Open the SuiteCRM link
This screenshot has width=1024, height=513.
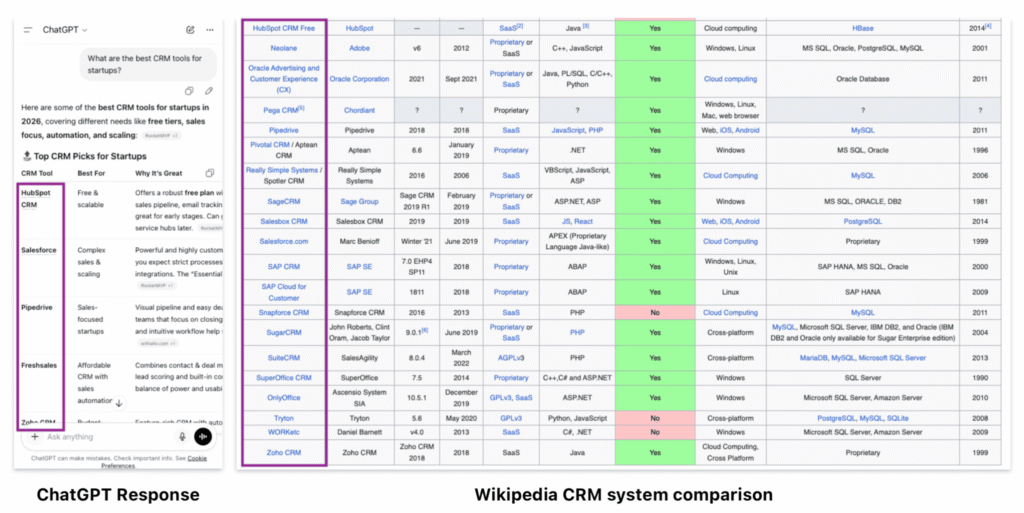[283, 358]
